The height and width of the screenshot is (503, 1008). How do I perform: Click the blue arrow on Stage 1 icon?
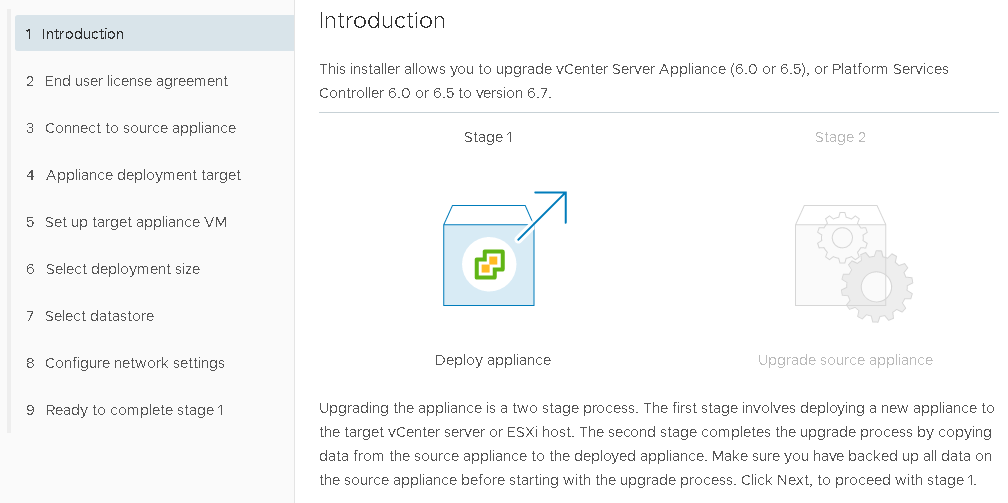click(x=544, y=214)
